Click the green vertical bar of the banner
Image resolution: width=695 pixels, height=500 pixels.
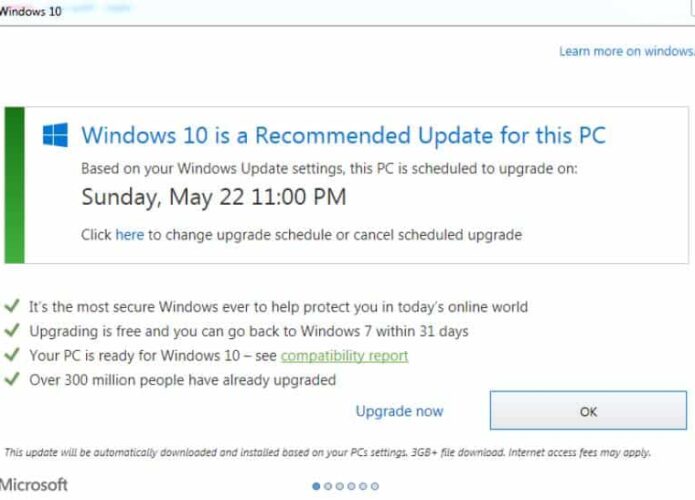(15, 185)
